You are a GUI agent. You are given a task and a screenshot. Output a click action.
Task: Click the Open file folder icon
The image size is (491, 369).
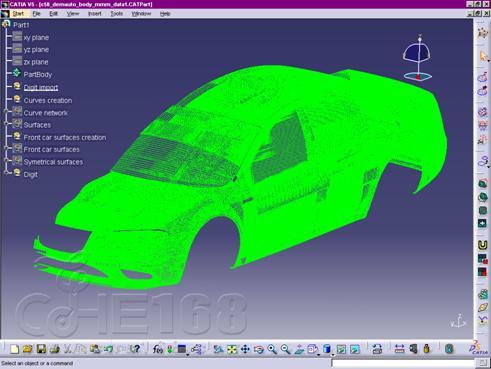[28, 349]
